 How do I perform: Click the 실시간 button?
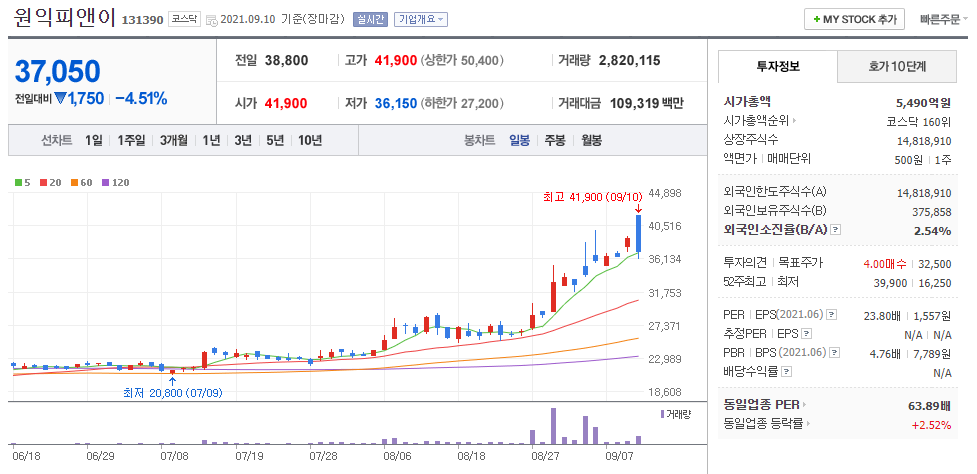370,19
